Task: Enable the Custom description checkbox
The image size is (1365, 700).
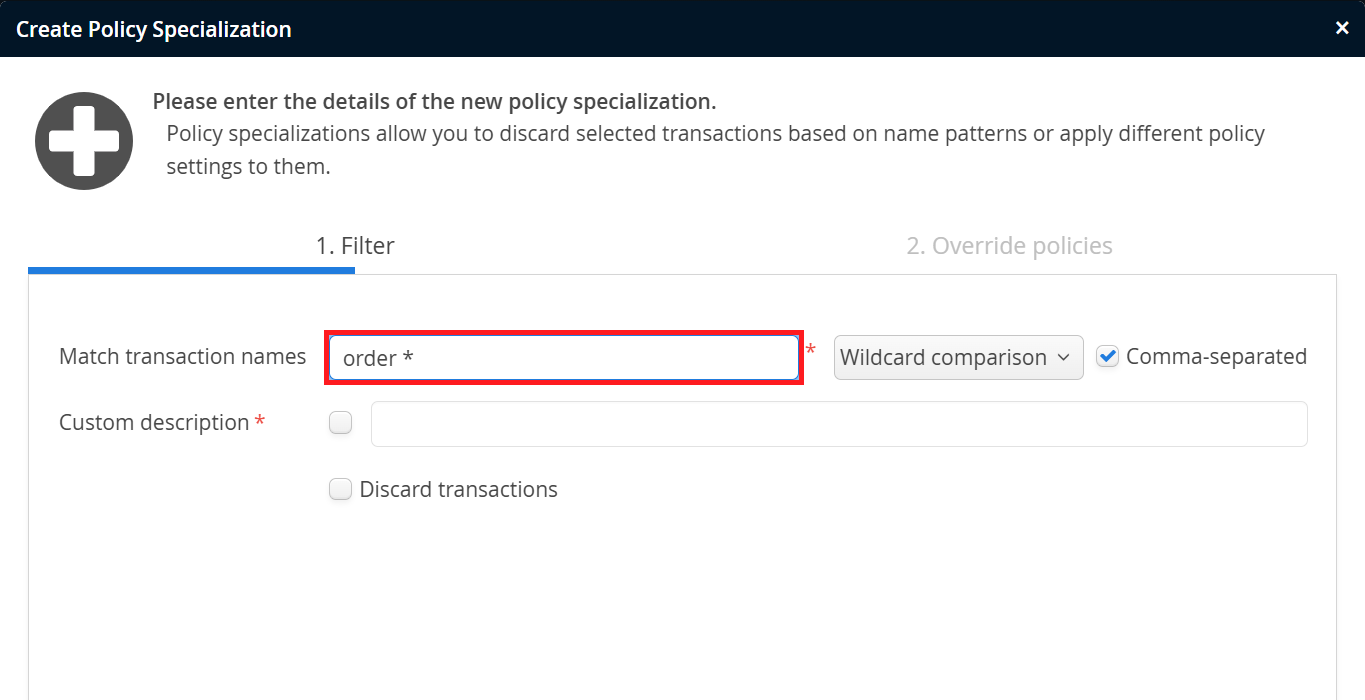Action: pos(341,423)
